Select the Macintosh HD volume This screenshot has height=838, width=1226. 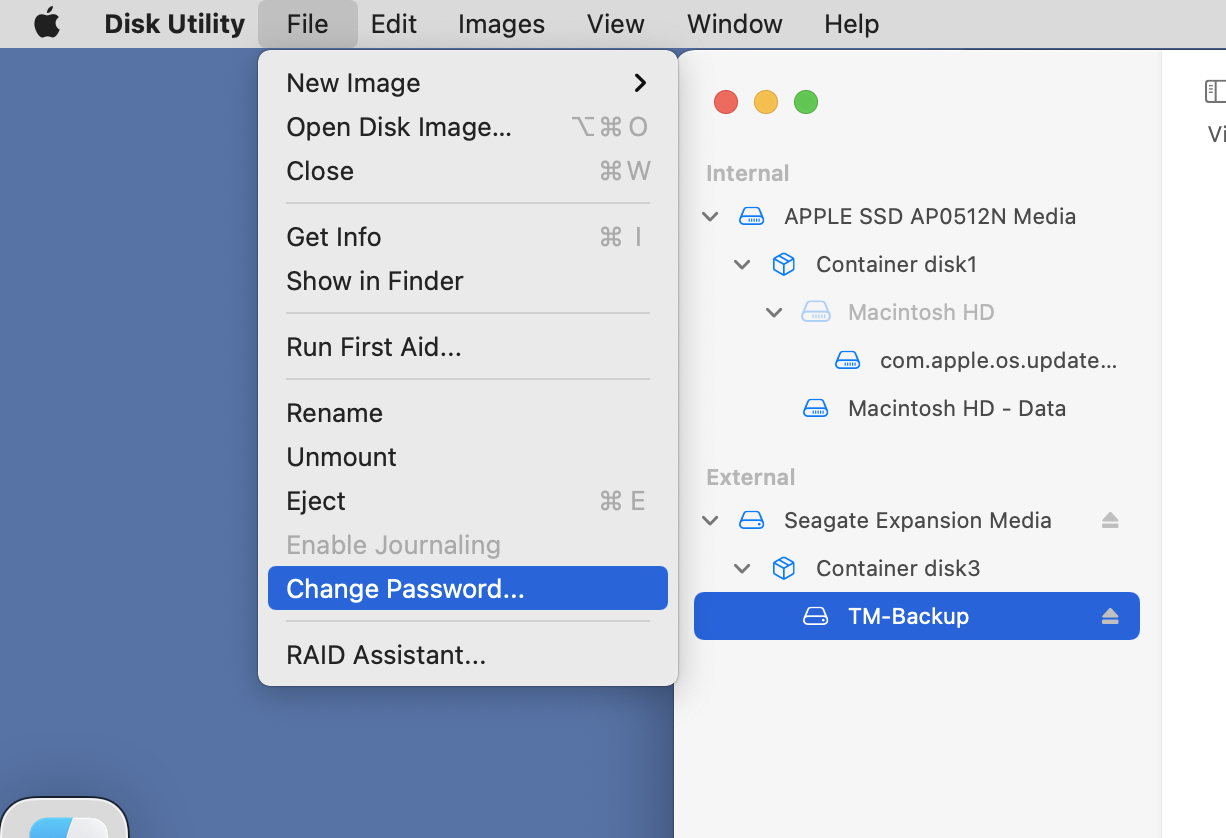917,312
